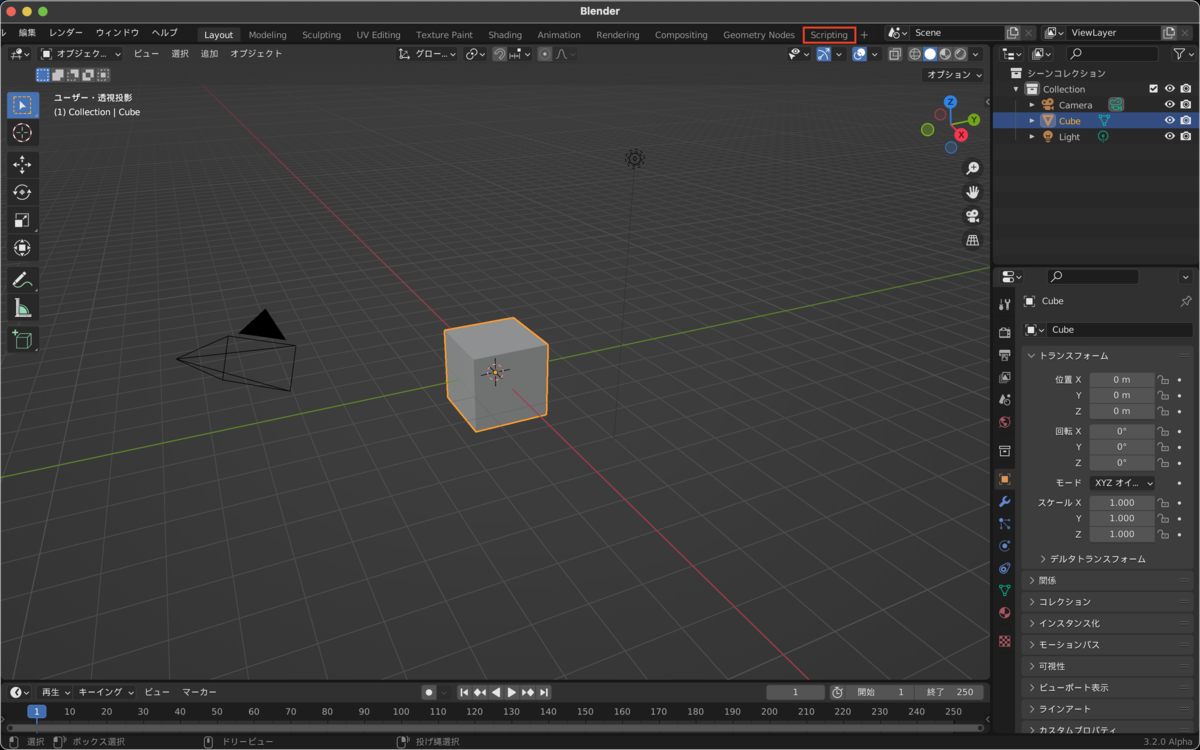This screenshot has width=1200, height=750.
Task: Expand the 関係 panel
Action: 1108,580
